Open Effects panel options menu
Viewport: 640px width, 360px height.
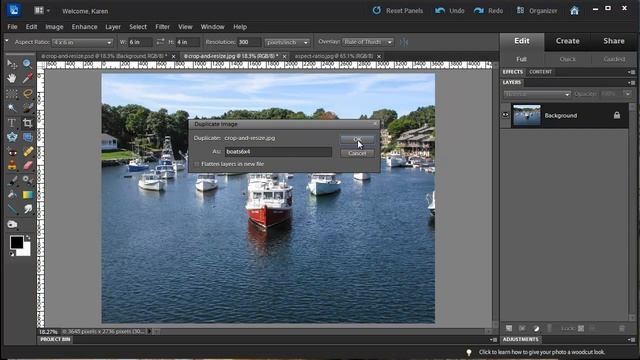point(631,72)
